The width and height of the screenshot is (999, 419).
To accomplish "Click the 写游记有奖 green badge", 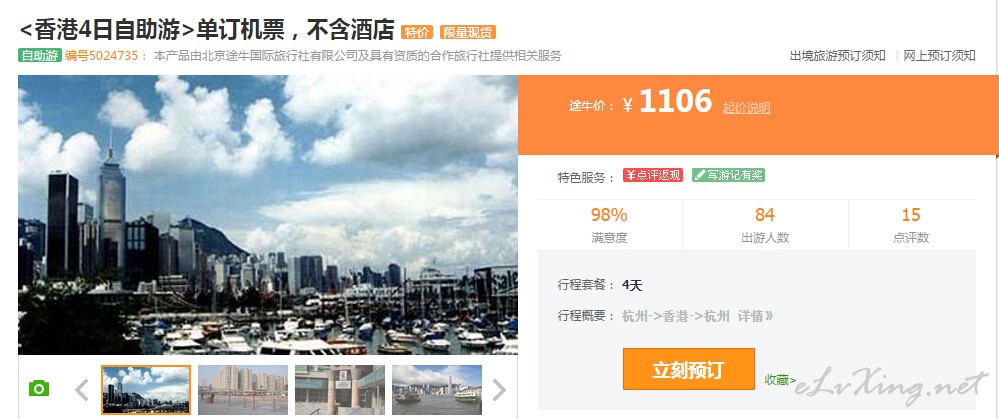I will coord(728,175).
